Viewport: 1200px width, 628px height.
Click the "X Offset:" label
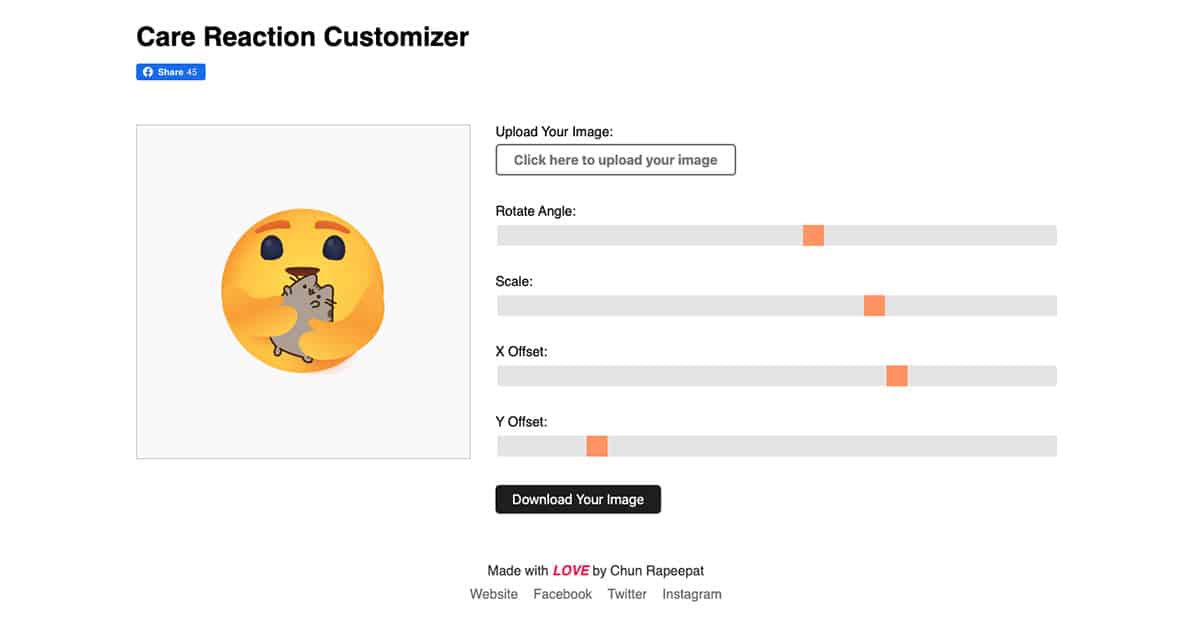(522, 352)
